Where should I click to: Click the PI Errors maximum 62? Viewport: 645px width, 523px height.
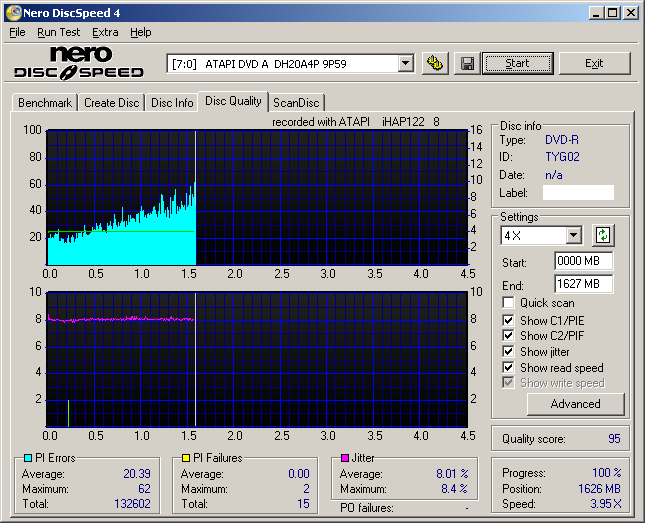point(144,489)
